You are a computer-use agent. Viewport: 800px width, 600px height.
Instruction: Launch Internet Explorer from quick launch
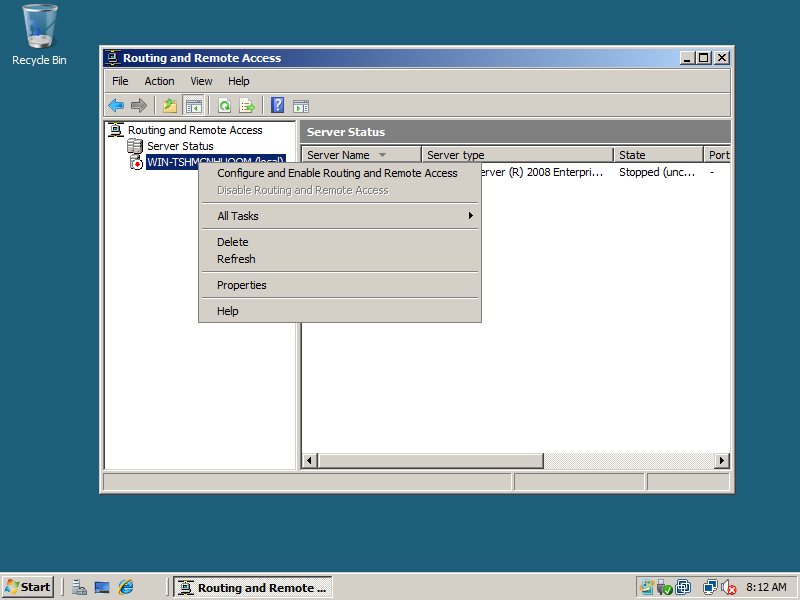tap(126, 587)
